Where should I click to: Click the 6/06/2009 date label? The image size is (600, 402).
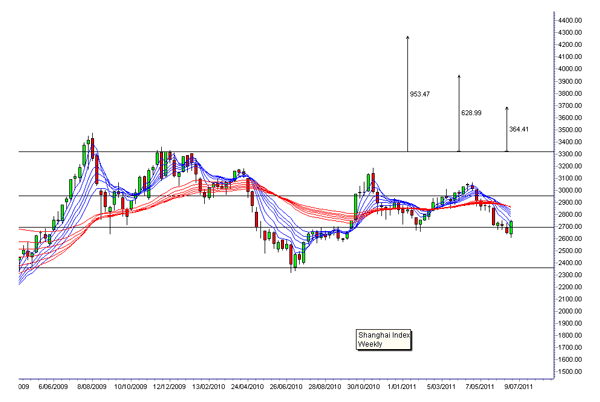[53, 387]
